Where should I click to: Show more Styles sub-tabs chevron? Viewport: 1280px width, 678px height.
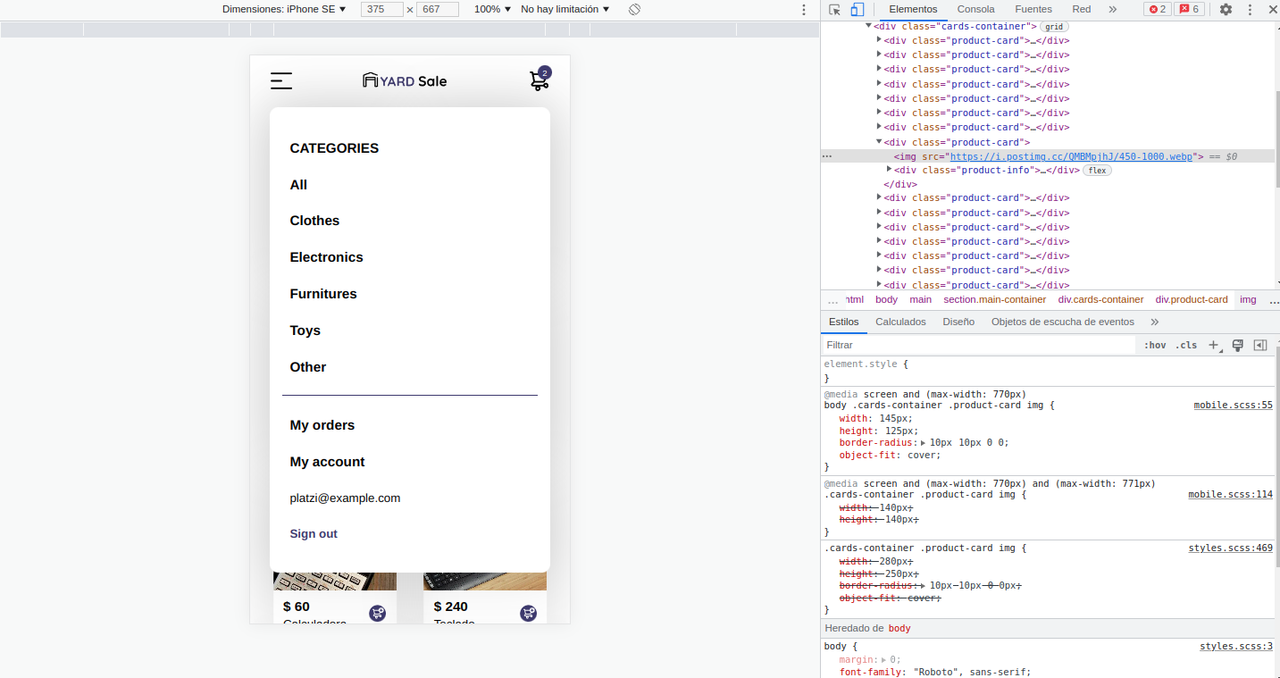click(x=1154, y=322)
